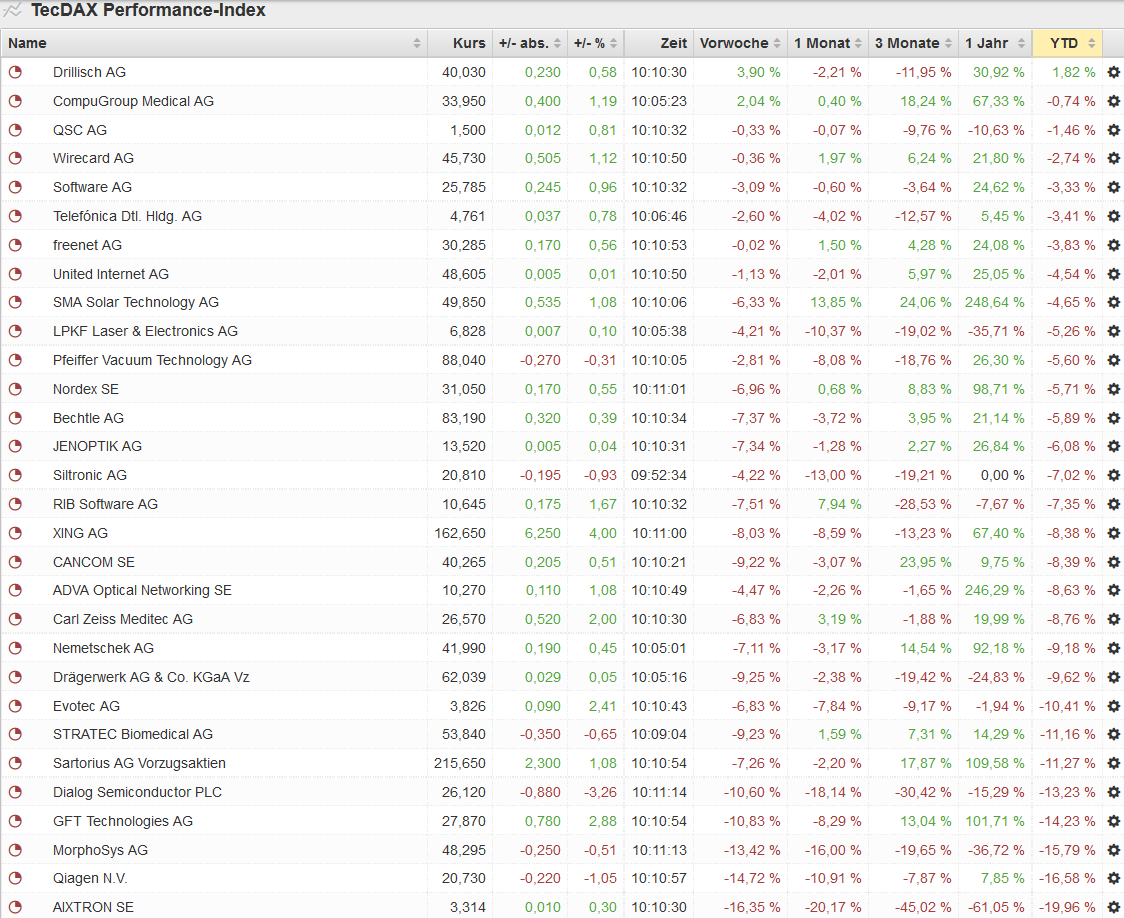
Task: Open the pie chart icon for Bechtle AG
Action: (15, 418)
